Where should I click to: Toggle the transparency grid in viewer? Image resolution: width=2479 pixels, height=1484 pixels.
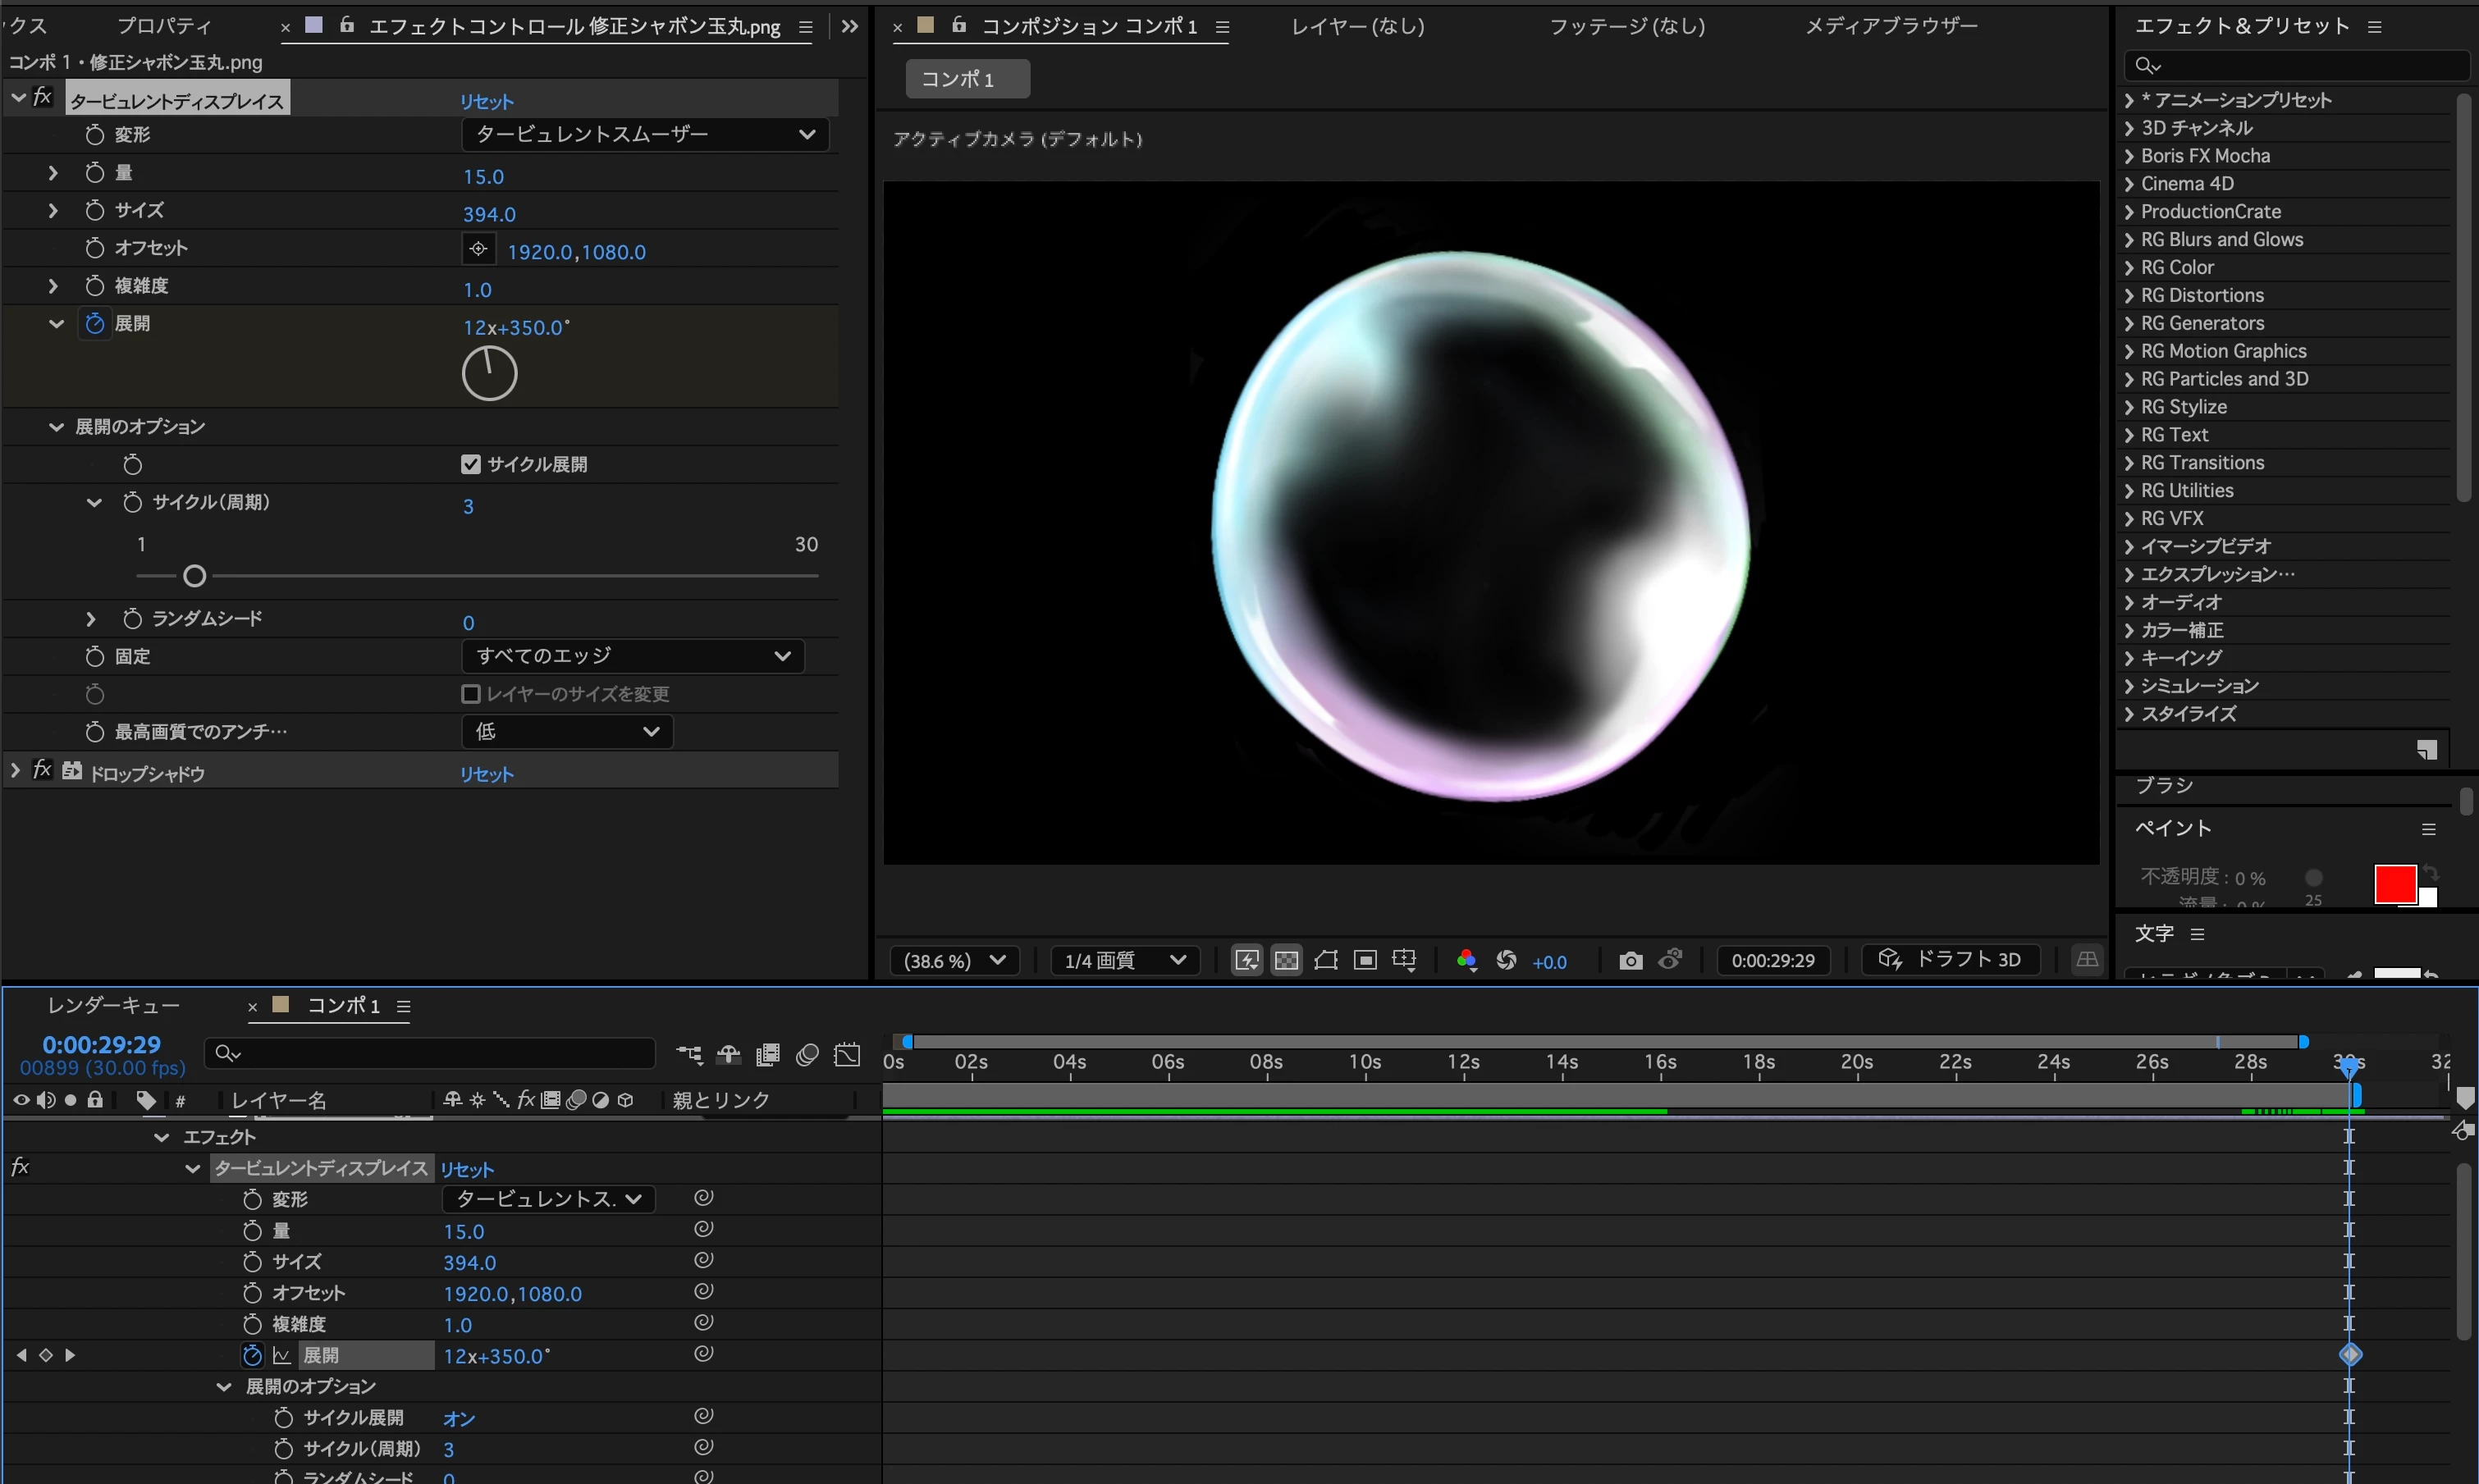coord(1286,961)
